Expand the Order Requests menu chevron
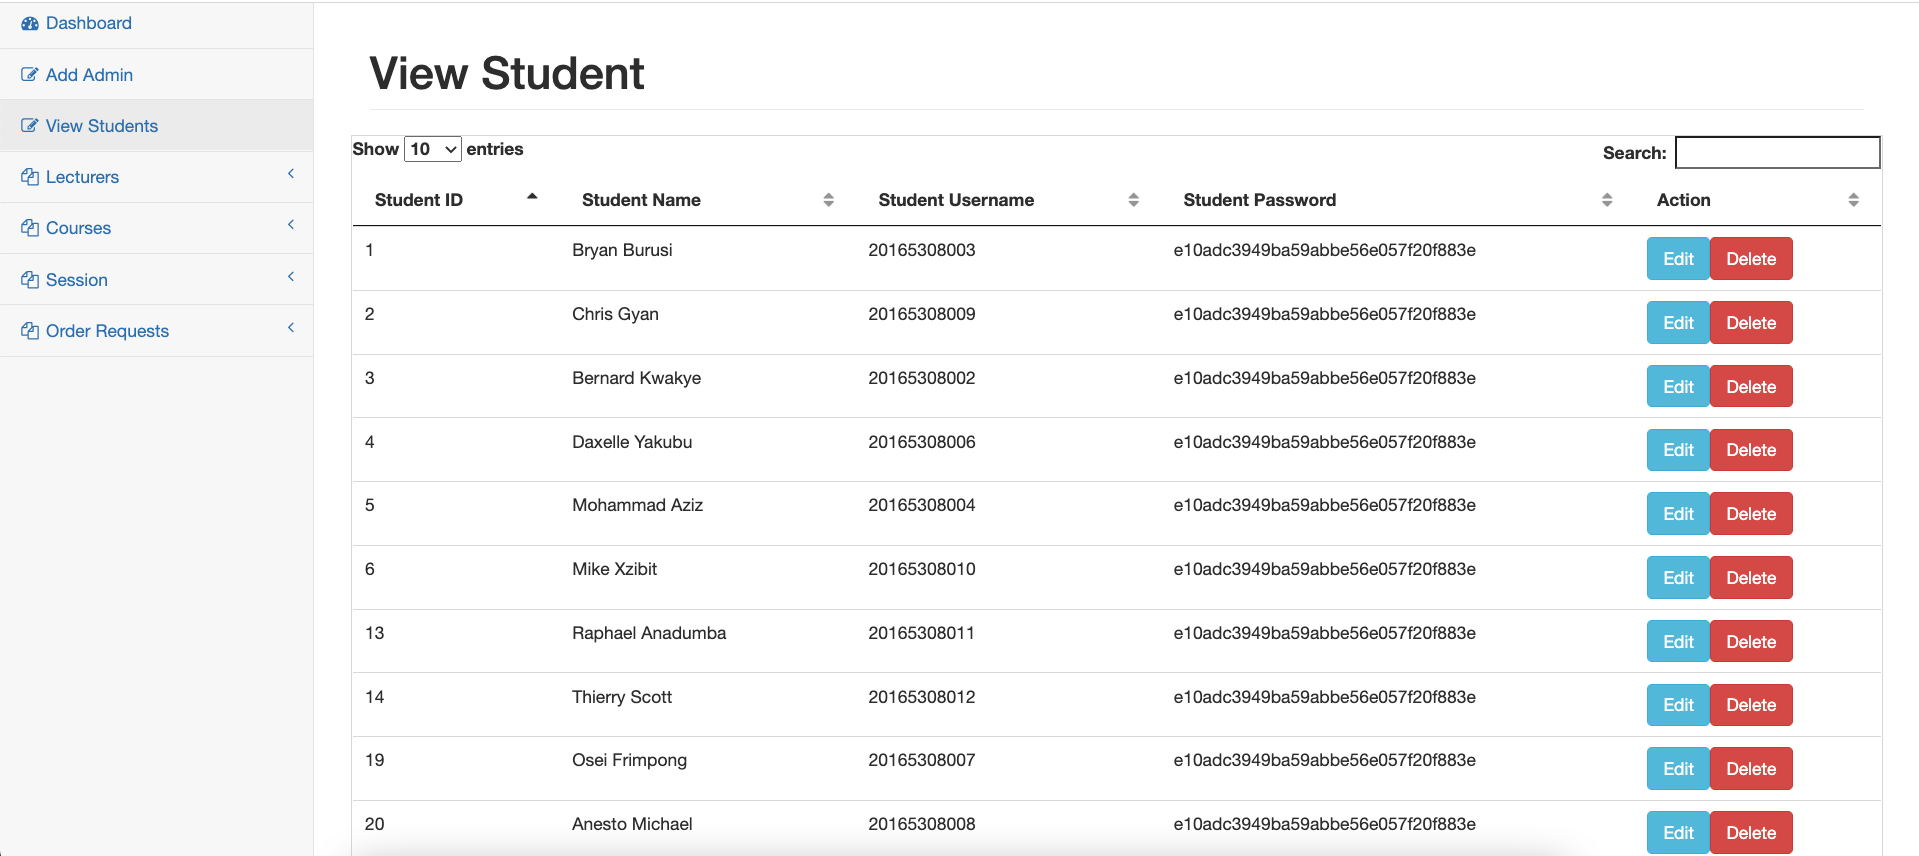The width and height of the screenshot is (1919, 856). 291,328
